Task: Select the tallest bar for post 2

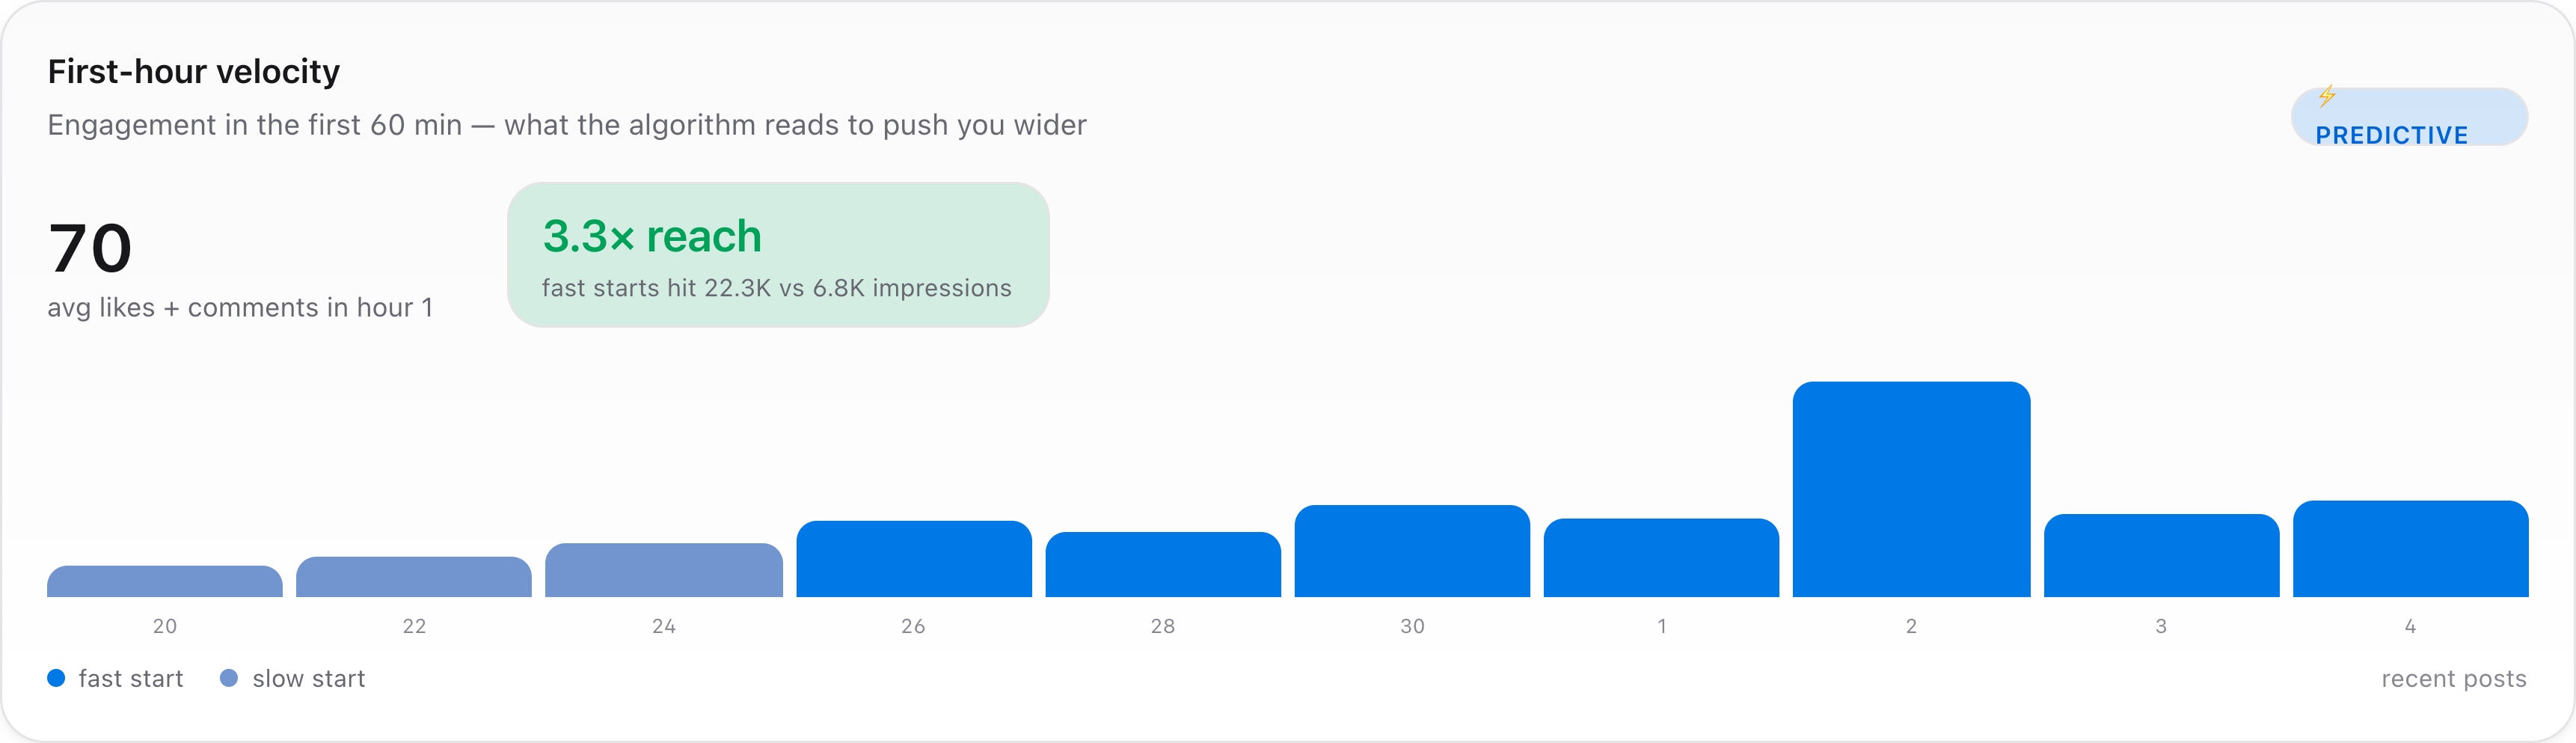Action: pyautogui.click(x=1911, y=489)
